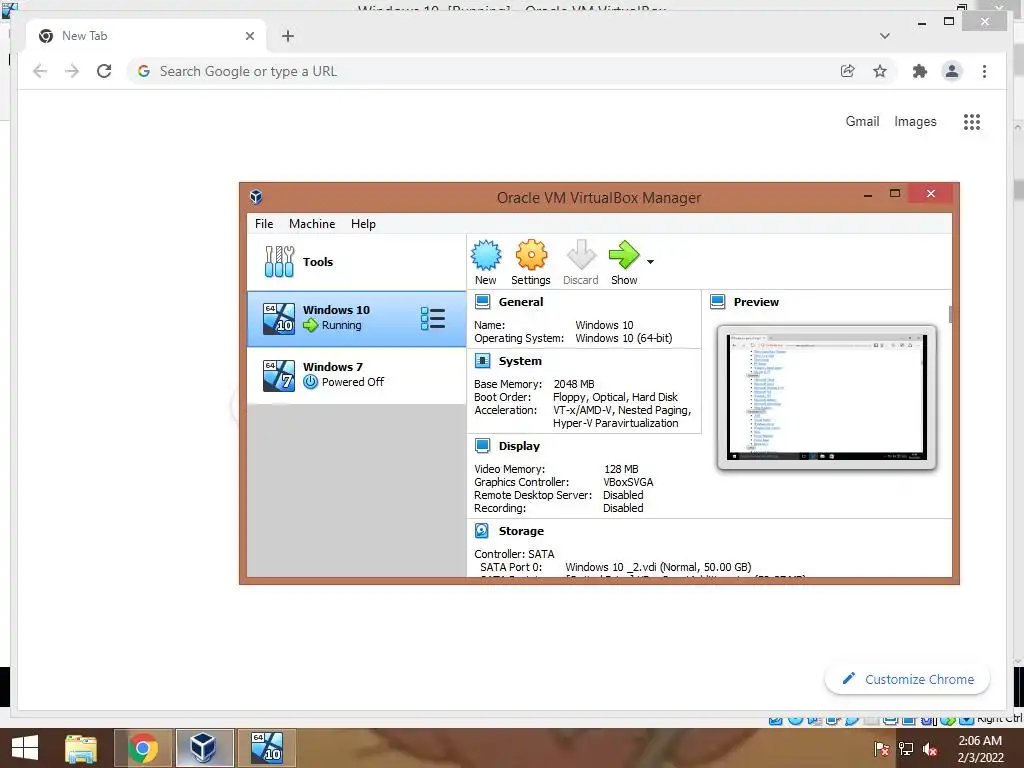Select the New Tab tab

pyautogui.click(x=146, y=36)
